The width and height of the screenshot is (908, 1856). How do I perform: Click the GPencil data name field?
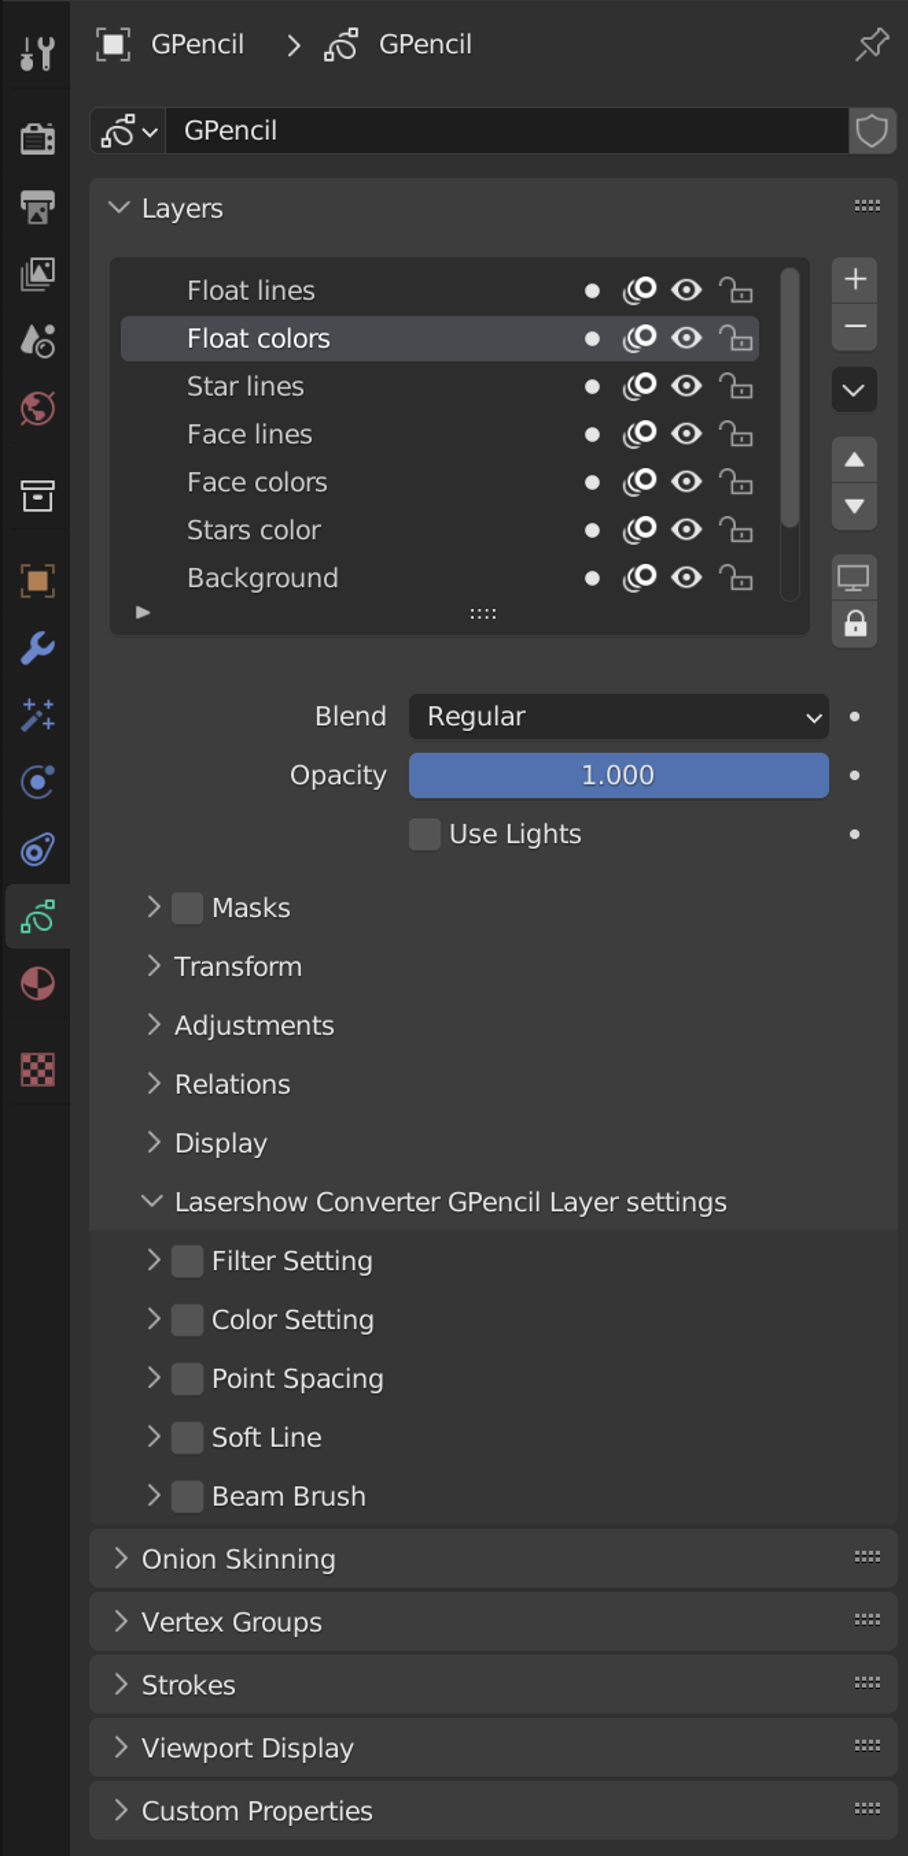[x=505, y=131]
